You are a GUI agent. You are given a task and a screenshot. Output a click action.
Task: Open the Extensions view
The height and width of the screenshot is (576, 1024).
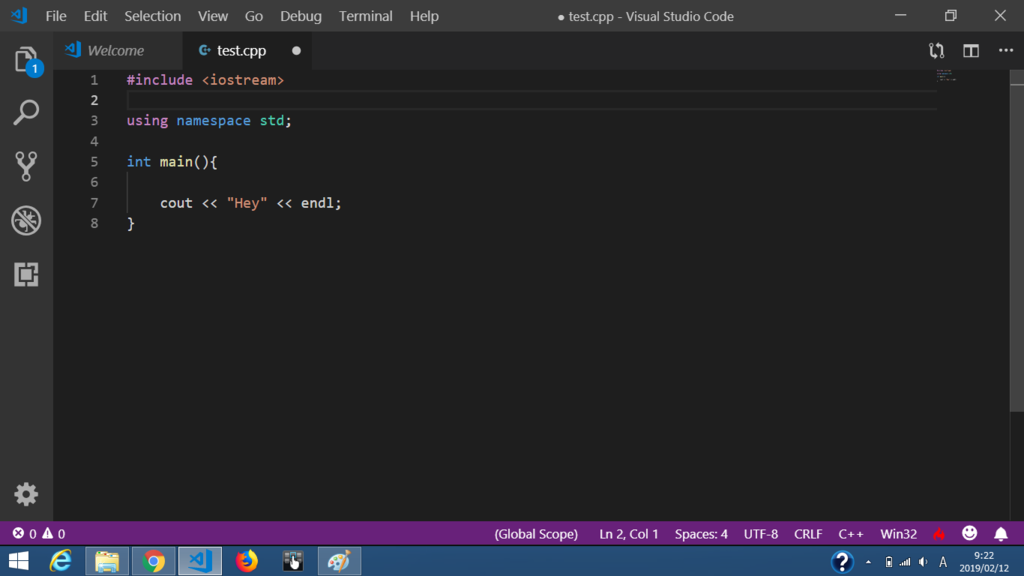coord(26,274)
